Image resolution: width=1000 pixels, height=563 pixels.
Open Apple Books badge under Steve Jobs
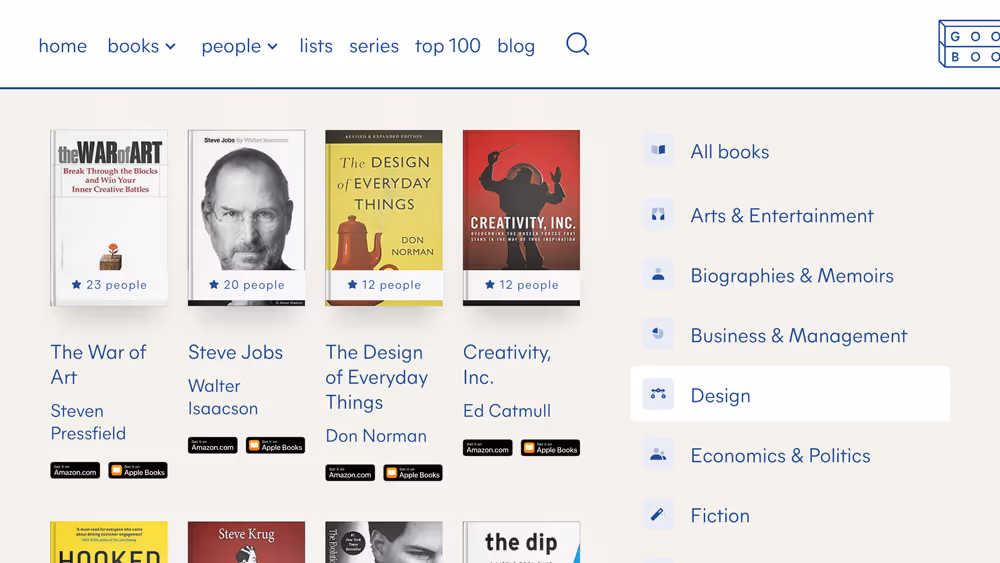tap(276, 445)
